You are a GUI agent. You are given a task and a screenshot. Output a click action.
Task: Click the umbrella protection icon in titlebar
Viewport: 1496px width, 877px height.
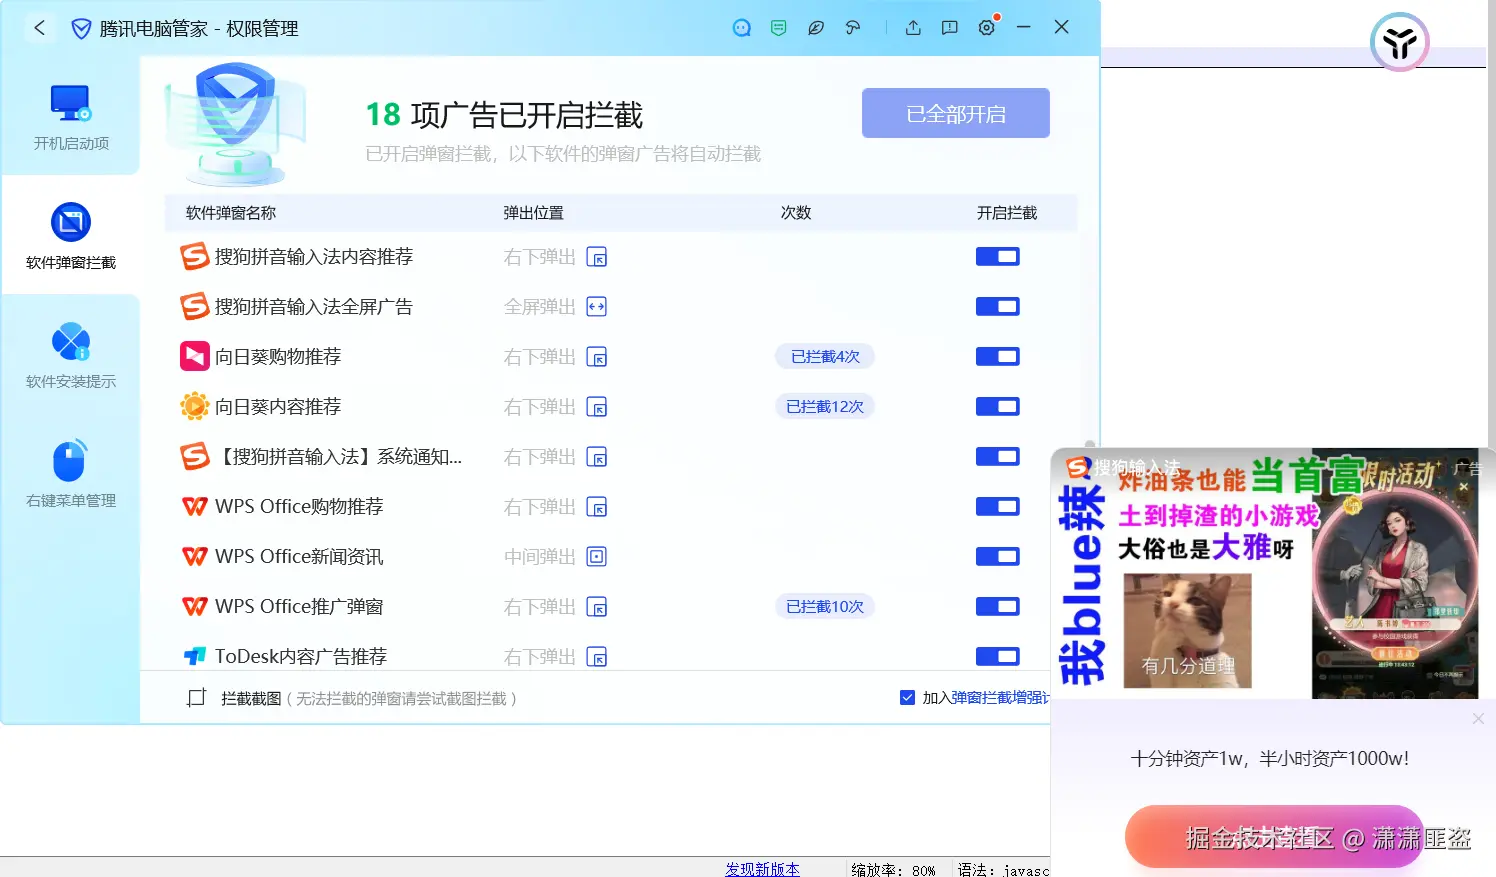point(852,28)
